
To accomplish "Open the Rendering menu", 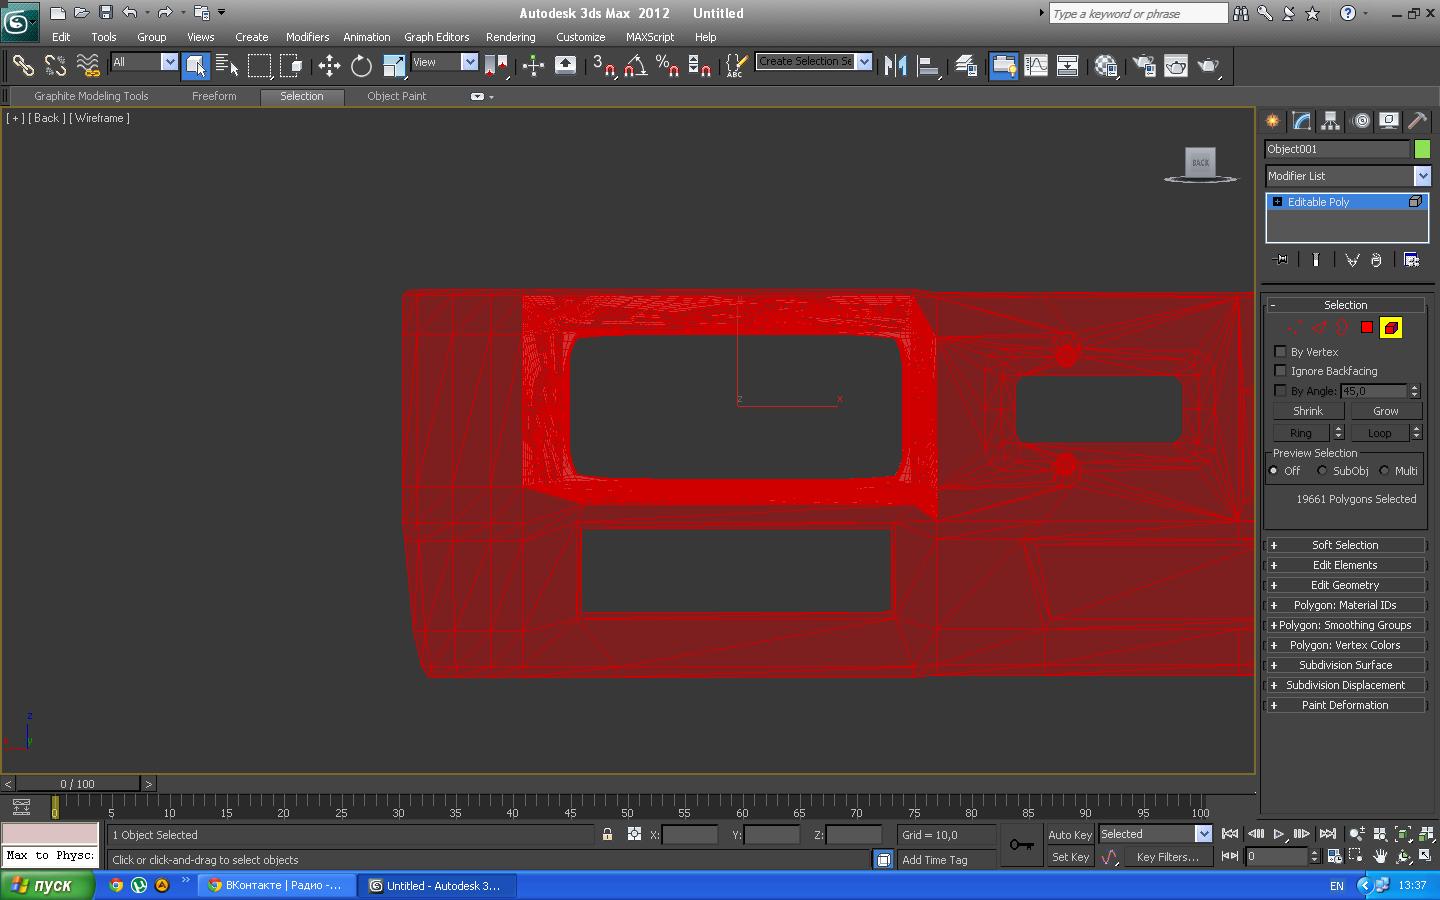I will pos(510,37).
